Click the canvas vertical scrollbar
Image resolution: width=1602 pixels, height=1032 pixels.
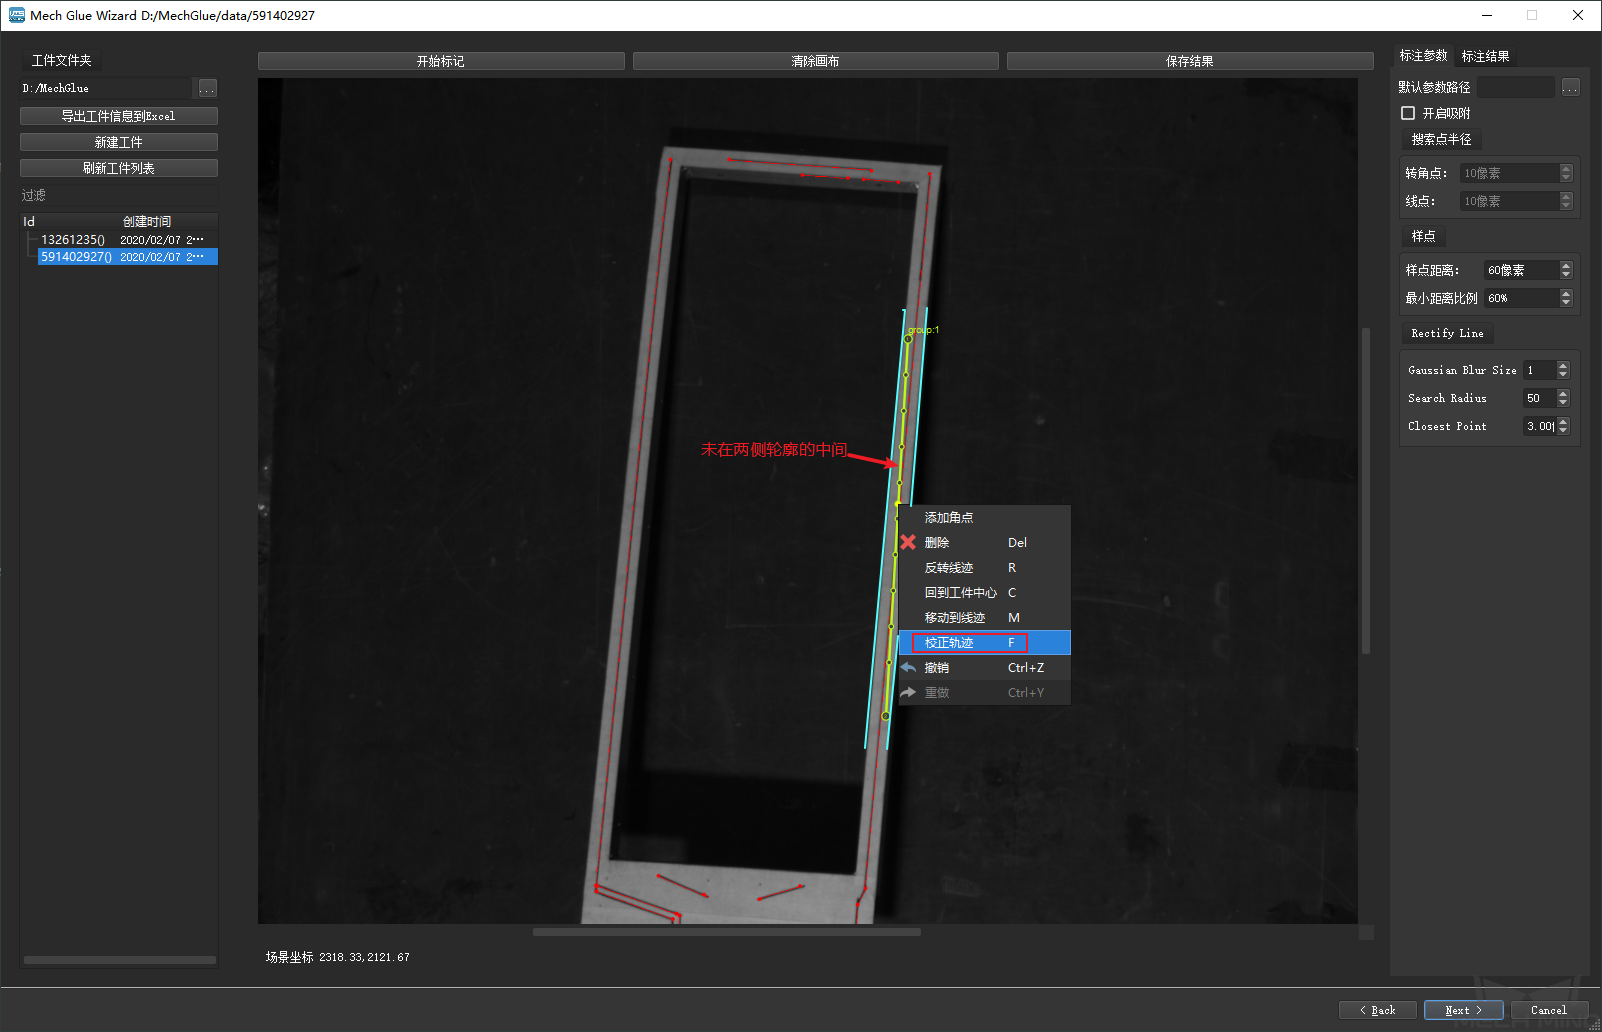click(1366, 490)
